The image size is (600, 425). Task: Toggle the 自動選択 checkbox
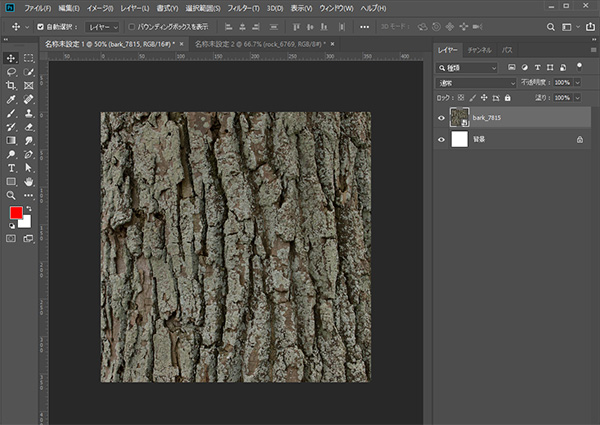pos(41,27)
